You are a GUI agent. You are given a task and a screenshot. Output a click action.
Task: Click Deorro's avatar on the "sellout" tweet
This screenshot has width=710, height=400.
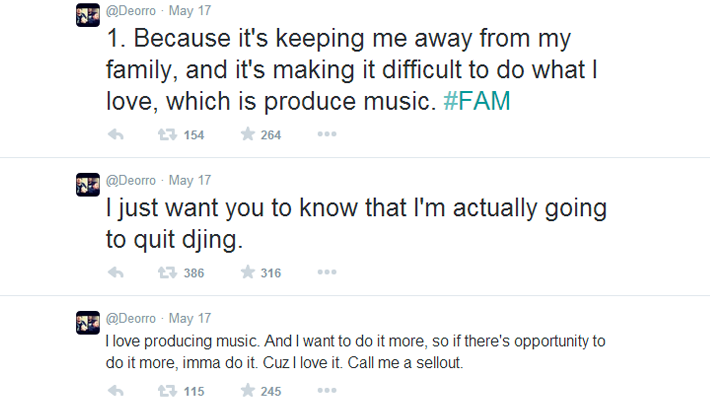tap(87, 322)
